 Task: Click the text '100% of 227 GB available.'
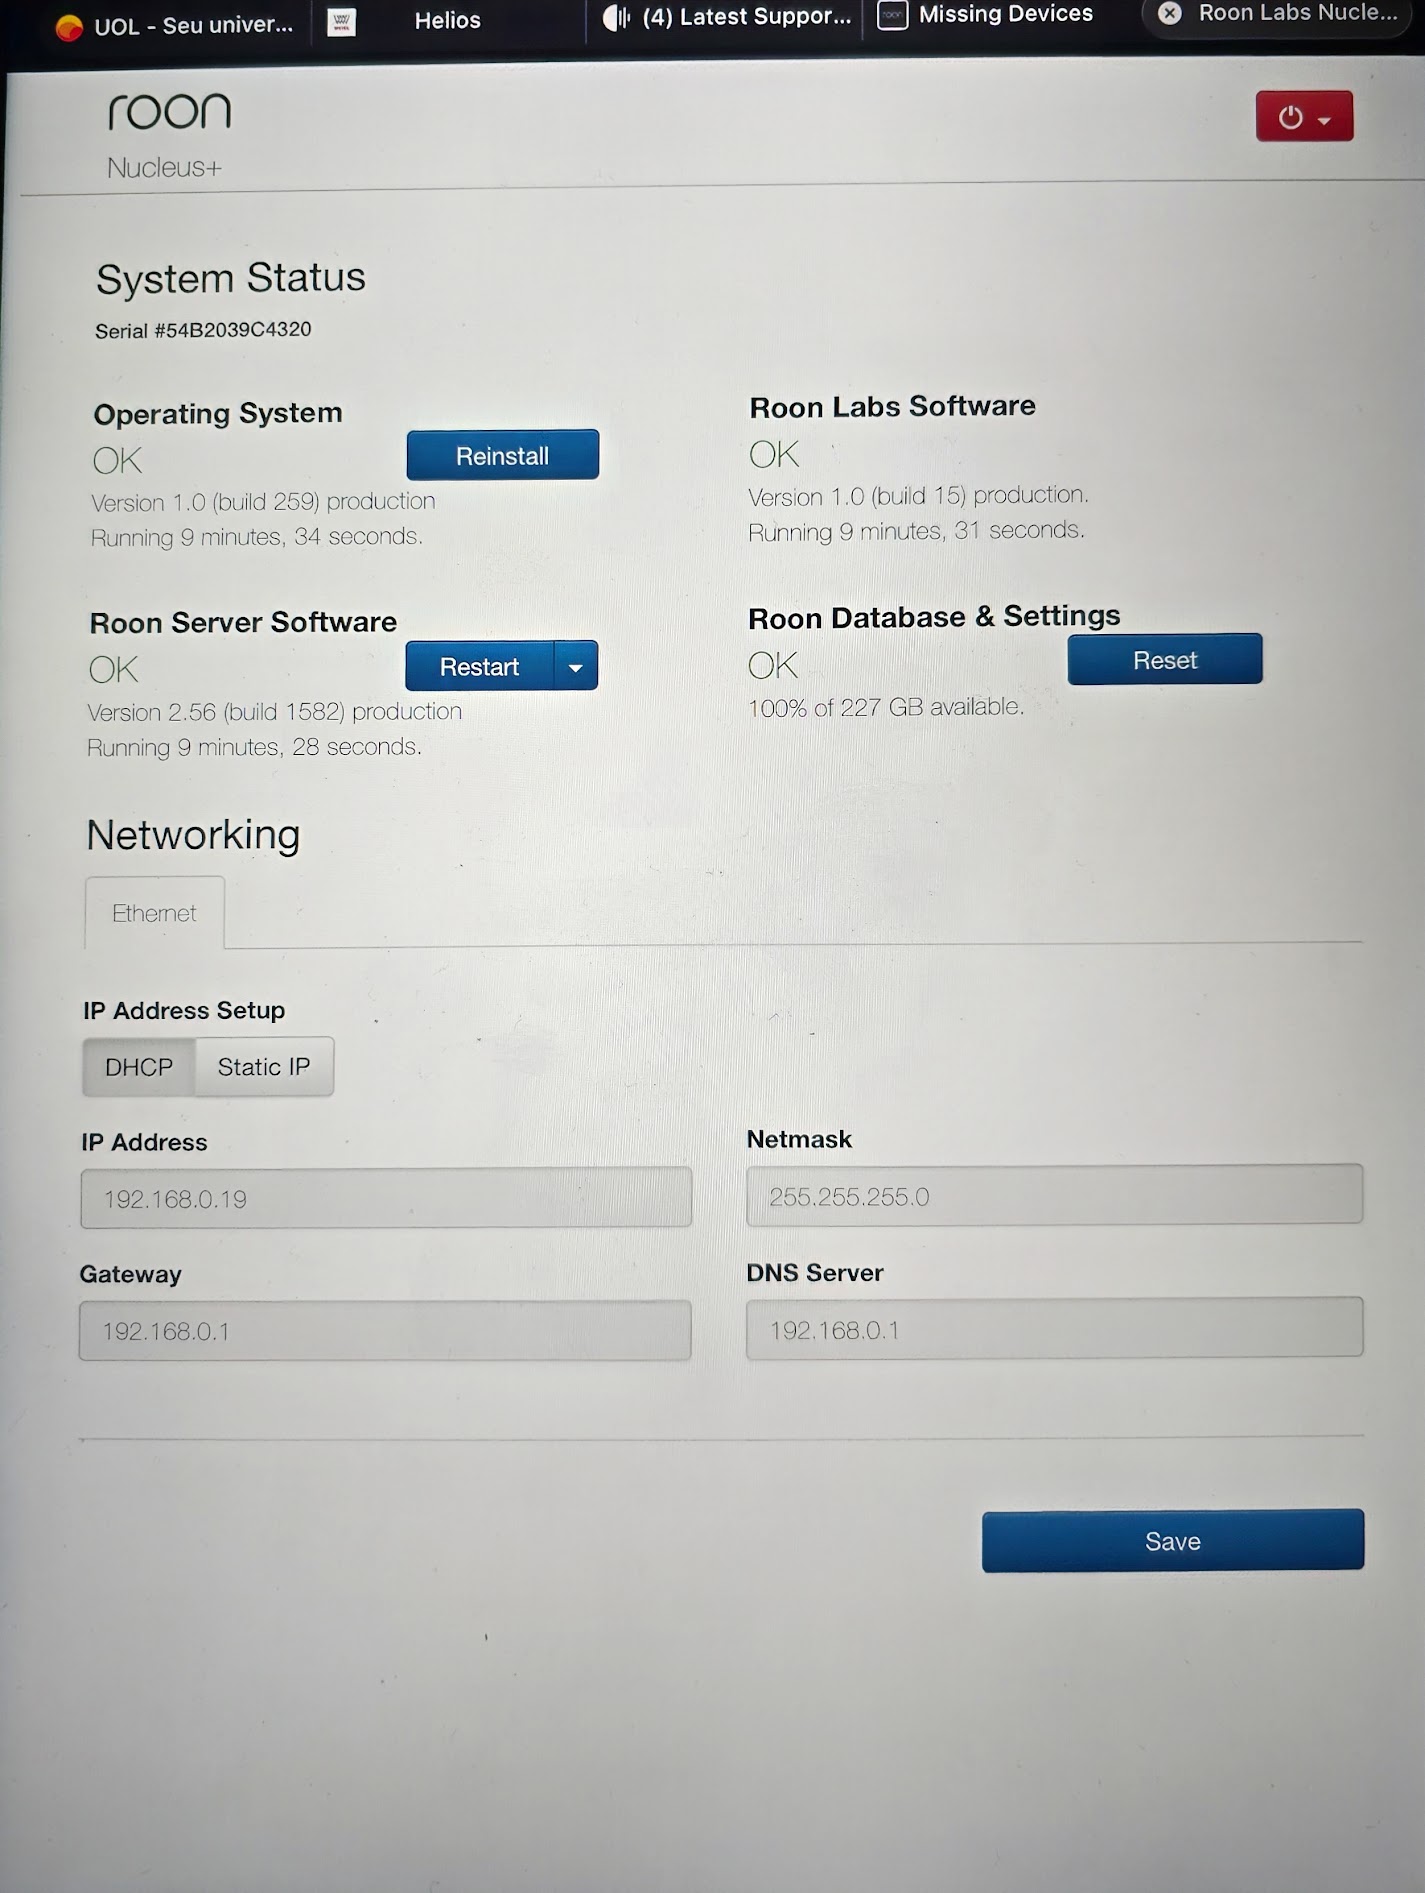point(886,707)
